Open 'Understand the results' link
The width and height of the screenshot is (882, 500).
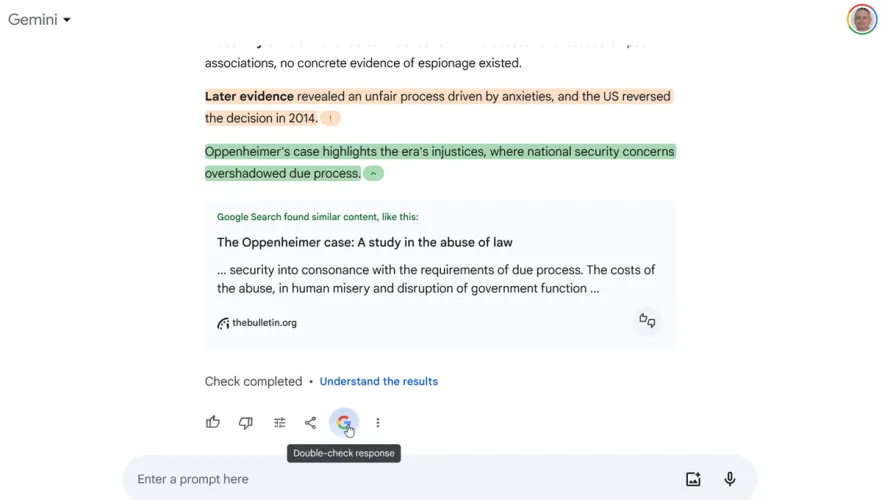378,381
